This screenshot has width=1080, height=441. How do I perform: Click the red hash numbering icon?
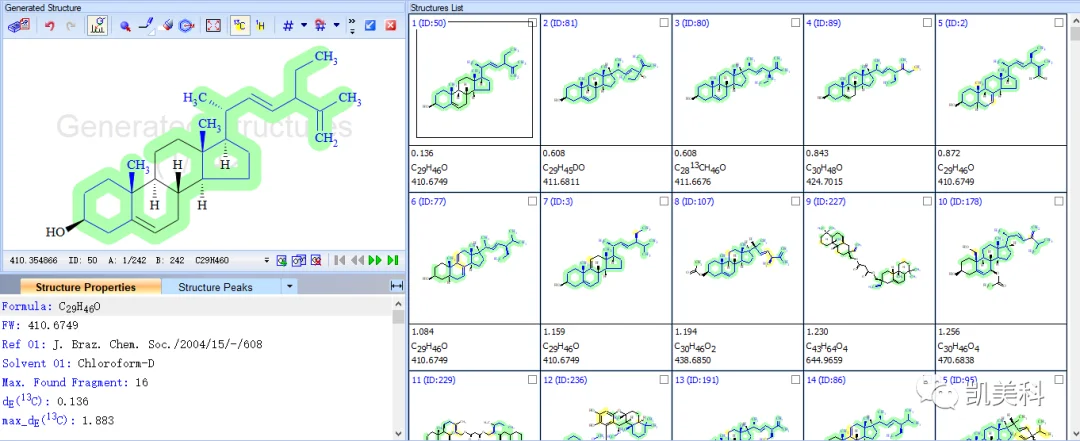tap(320, 25)
